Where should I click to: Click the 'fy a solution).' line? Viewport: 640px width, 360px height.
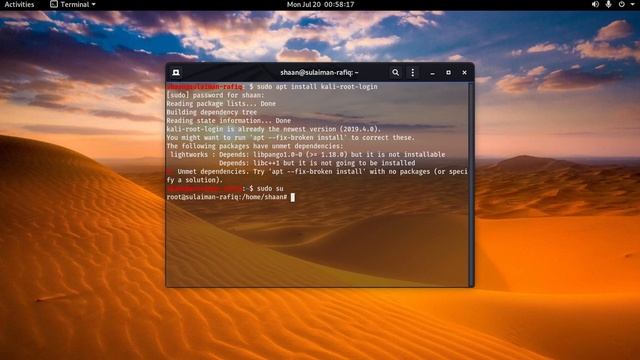(x=195, y=180)
